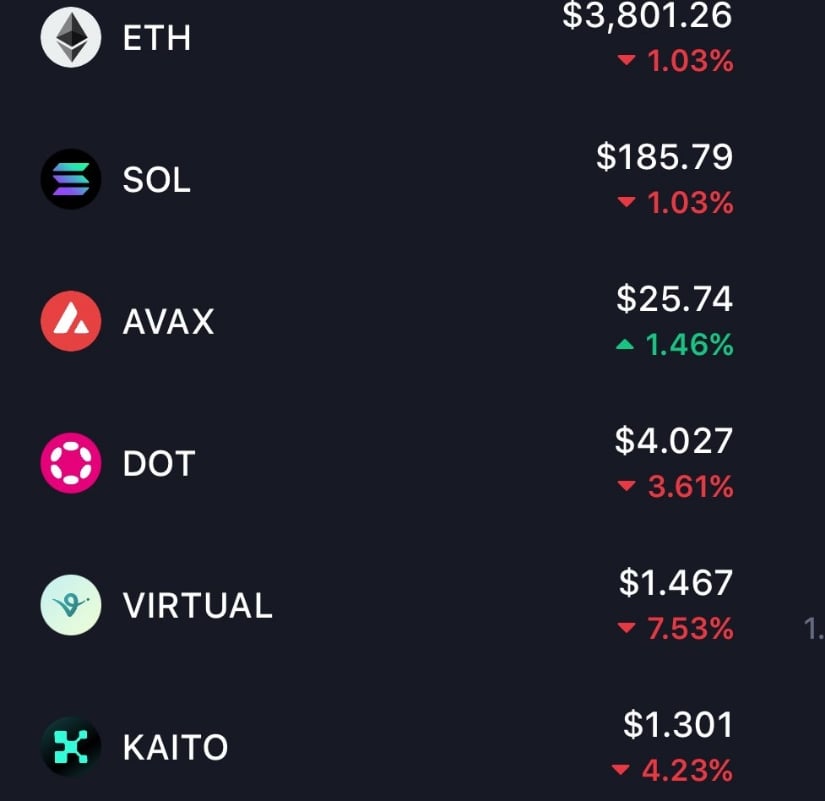This screenshot has width=825, height=801.
Task: Select the AVAX ticker label
Action: click(168, 322)
